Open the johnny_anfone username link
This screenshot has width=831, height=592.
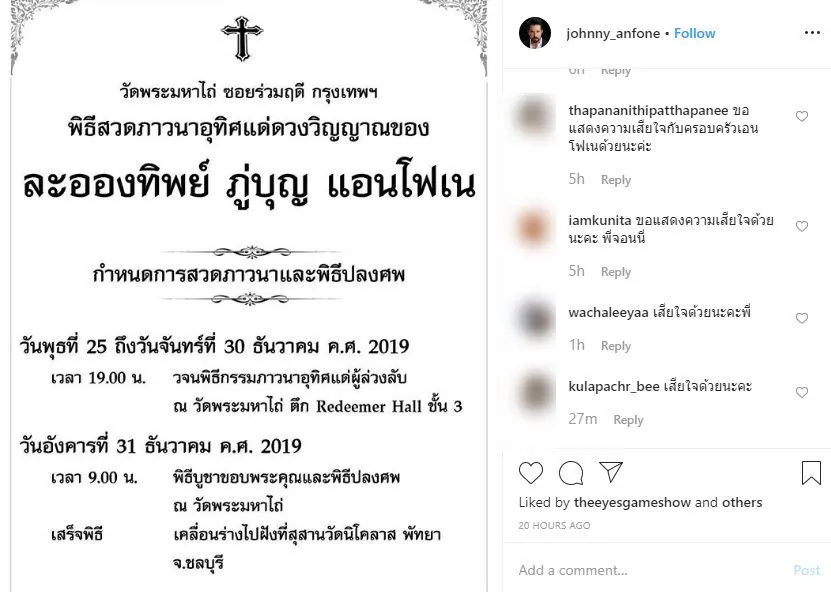click(x=613, y=33)
